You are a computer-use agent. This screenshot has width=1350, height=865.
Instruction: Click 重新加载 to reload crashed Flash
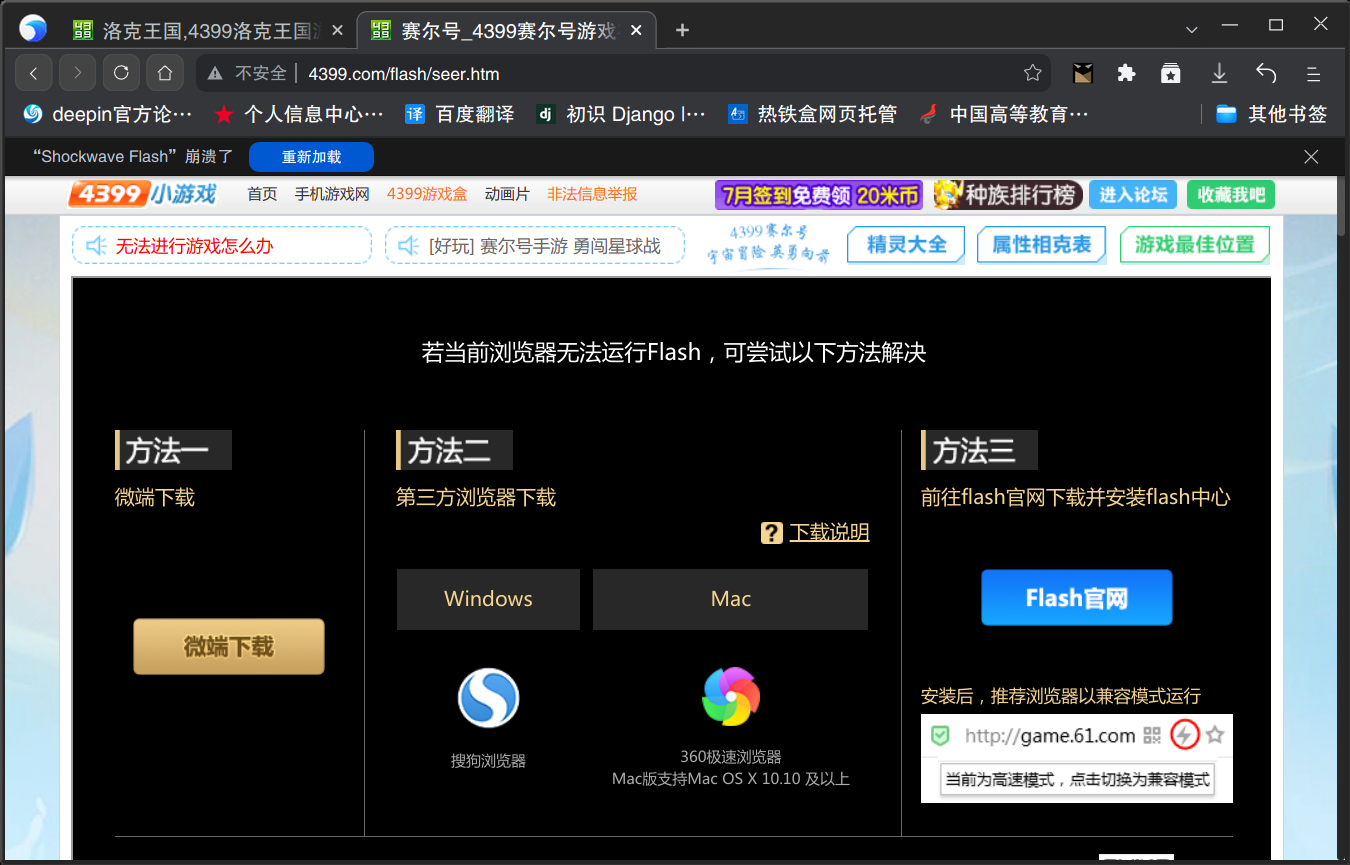[x=311, y=157]
